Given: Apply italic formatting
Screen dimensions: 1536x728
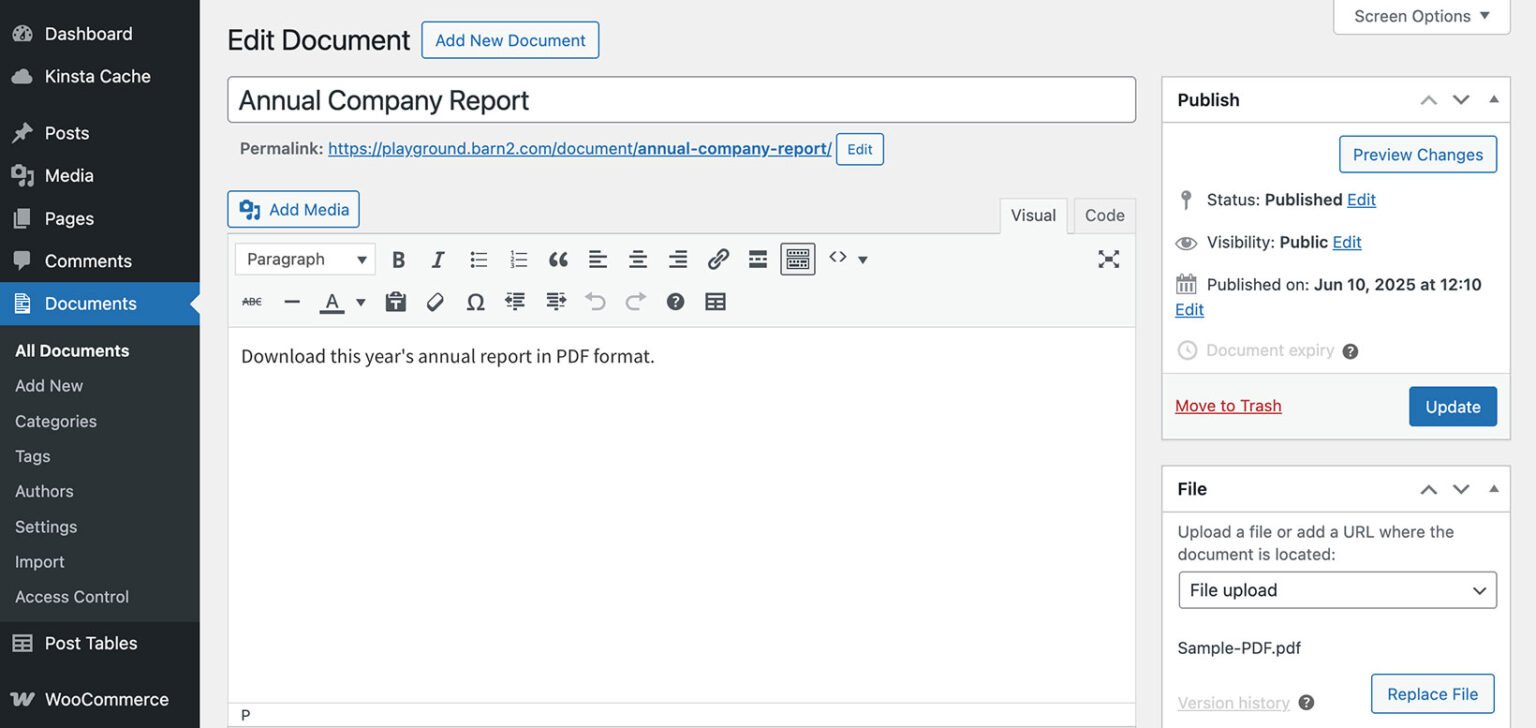Looking at the screenshot, I should pyautogui.click(x=437, y=258).
